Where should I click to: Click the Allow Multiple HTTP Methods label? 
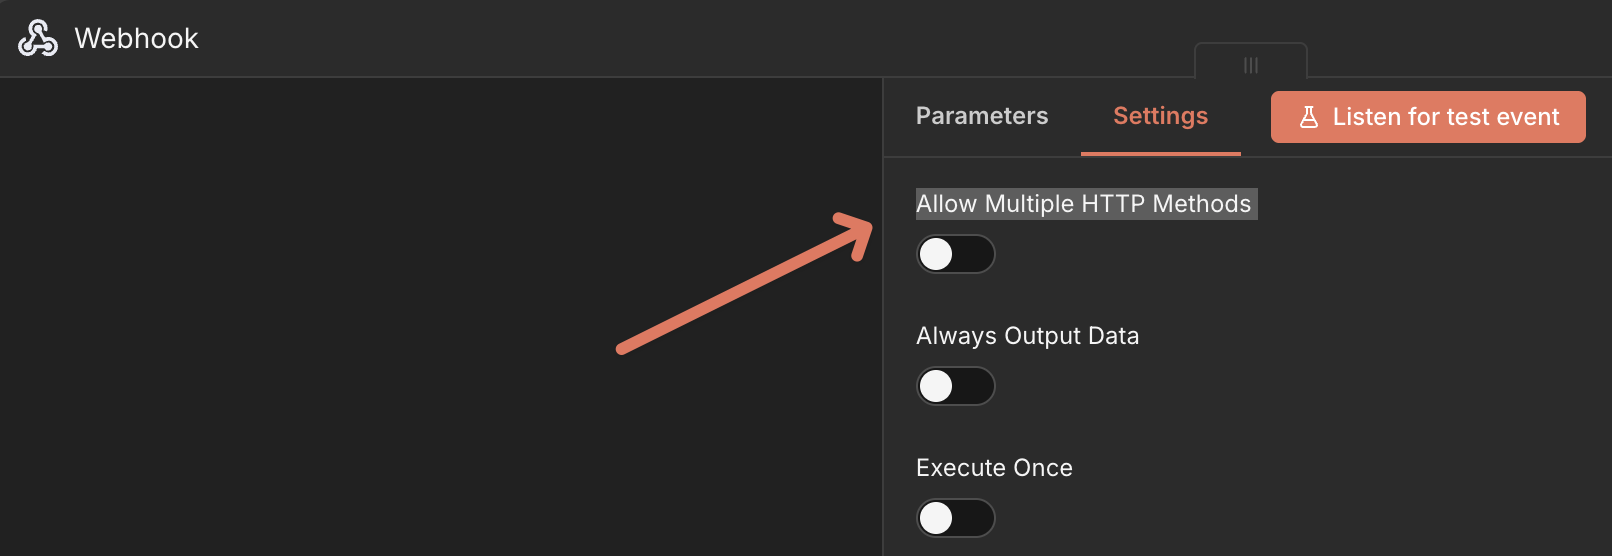point(1083,204)
